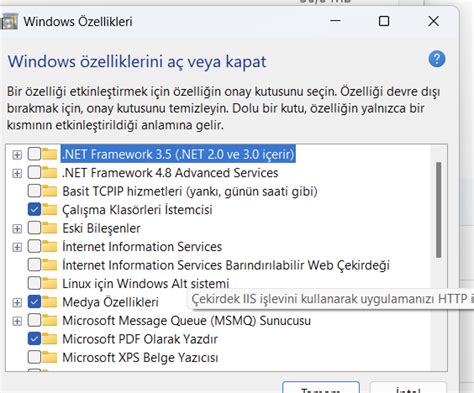Select Çalışma Klasörleri İstemcisi row text
The image size is (474, 393).
137,210
